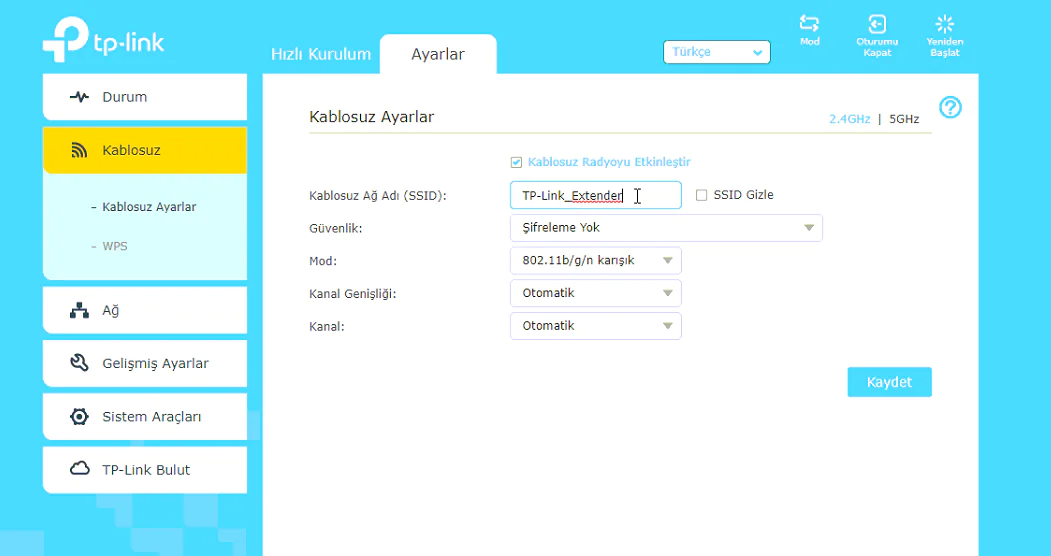Click the Mod switch icon
This screenshot has width=1051, height=556.
[809, 23]
